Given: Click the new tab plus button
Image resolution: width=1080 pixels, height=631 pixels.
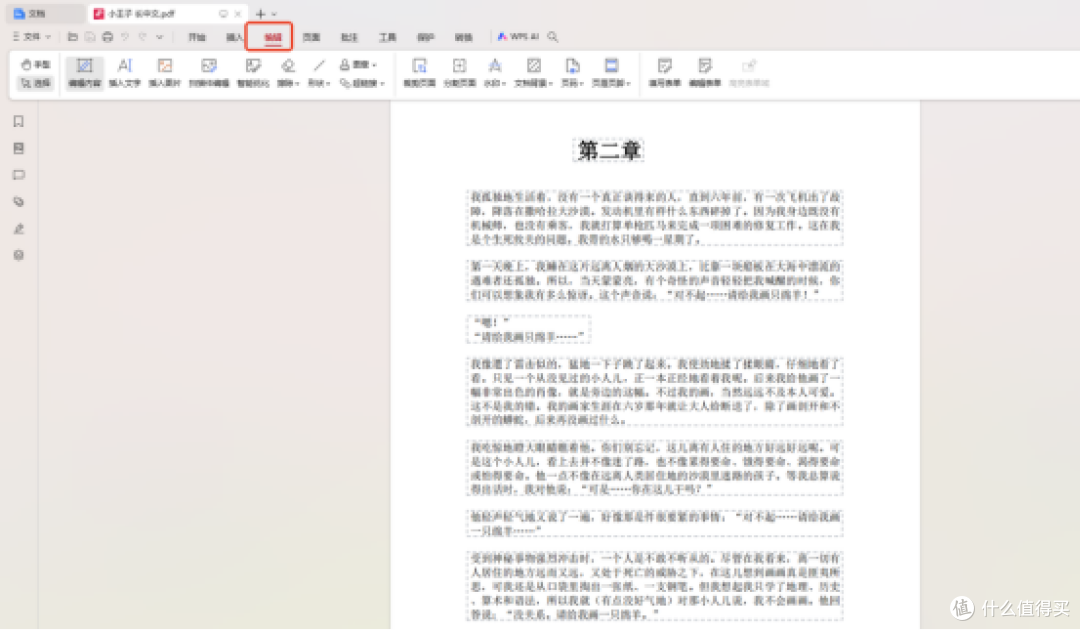Looking at the screenshot, I should [x=260, y=14].
